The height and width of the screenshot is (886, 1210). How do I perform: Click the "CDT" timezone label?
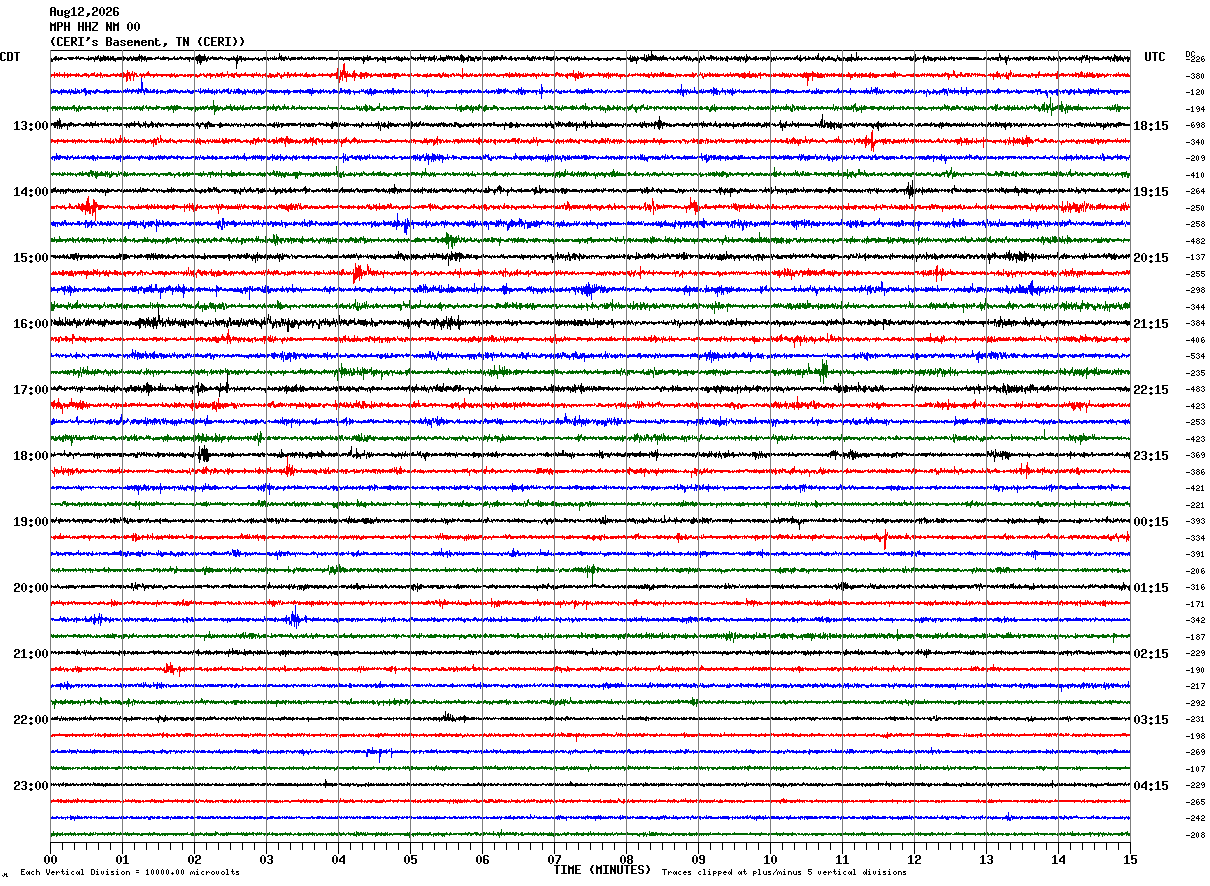click(x=10, y=57)
